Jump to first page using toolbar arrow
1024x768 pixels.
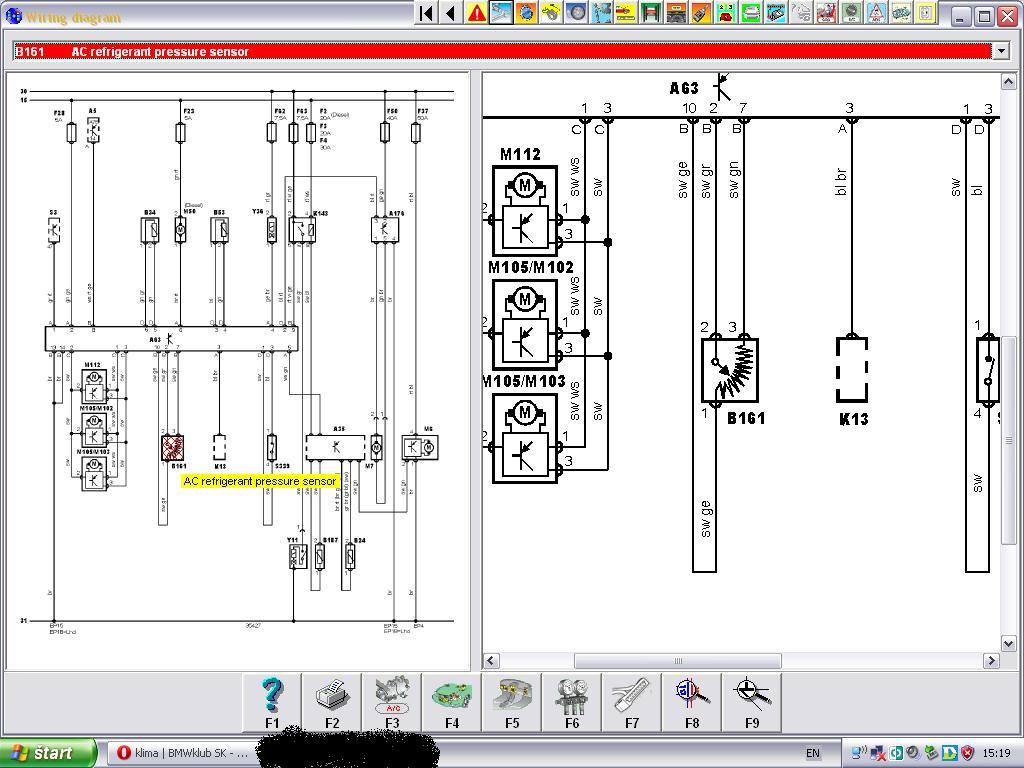tap(427, 13)
